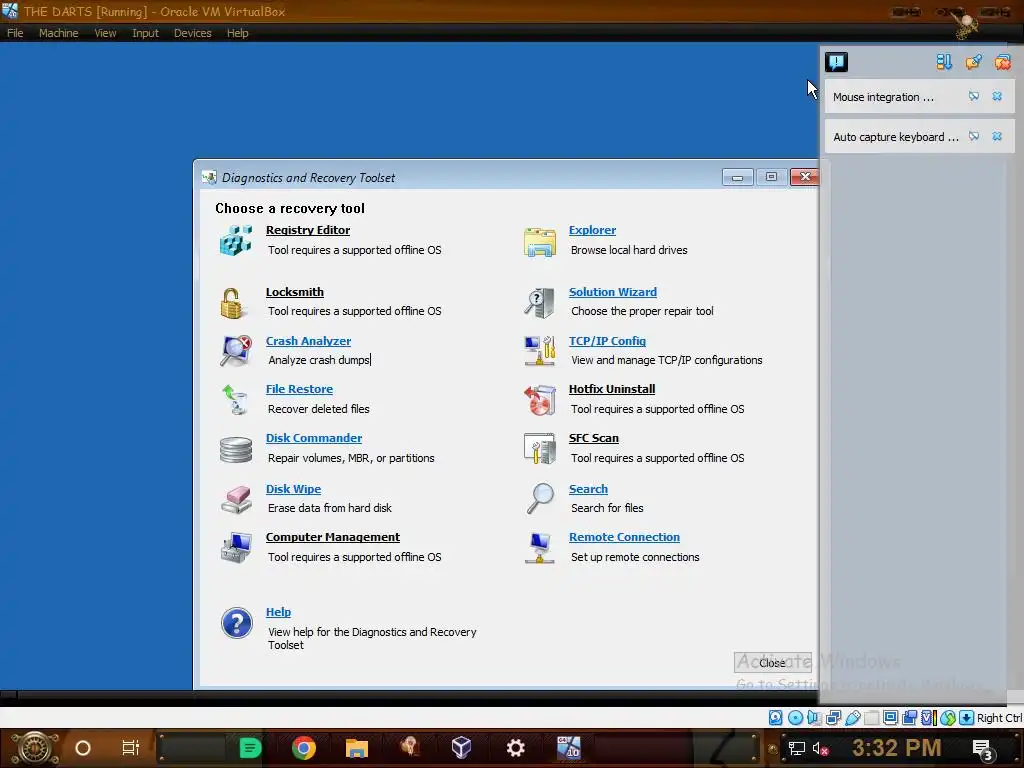Open File Explorer from the taskbar
Image resolution: width=1024 pixels, height=768 pixels.
[357, 748]
